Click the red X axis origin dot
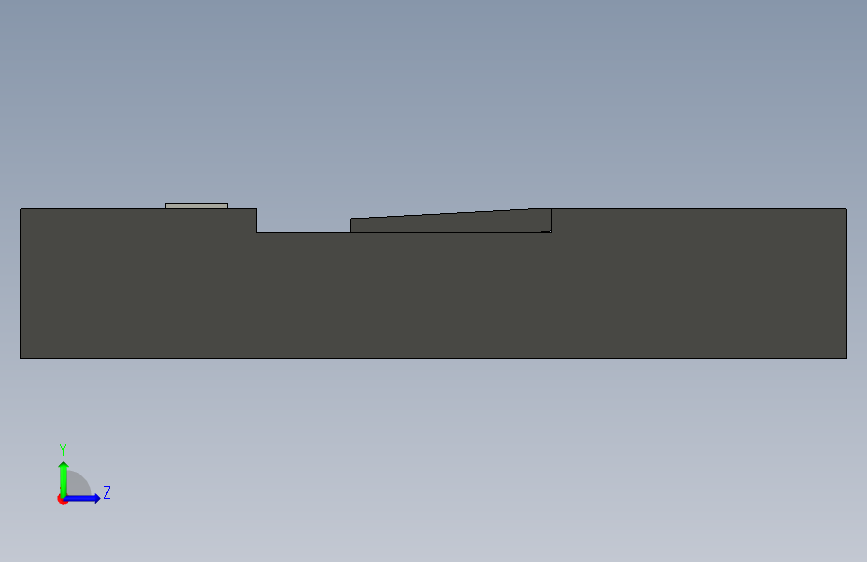This screenshot has width=867, height=562. tap(62, 499)
